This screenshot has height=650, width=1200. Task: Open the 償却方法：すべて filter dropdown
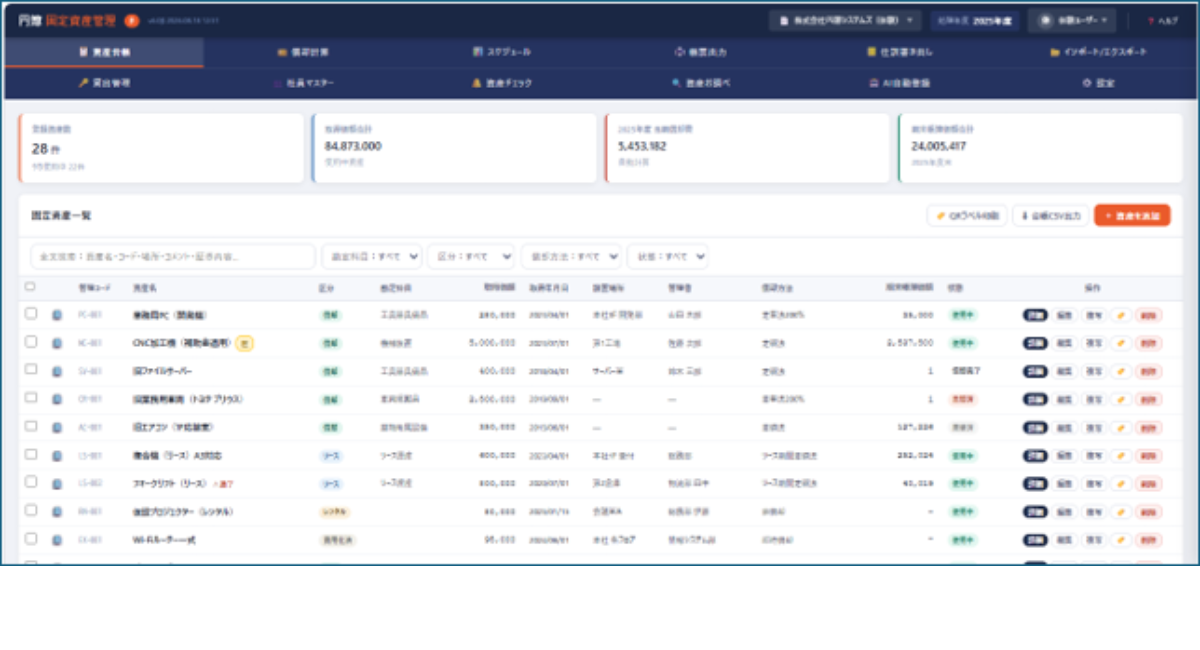pyautogui.click(x=571, y=257)
